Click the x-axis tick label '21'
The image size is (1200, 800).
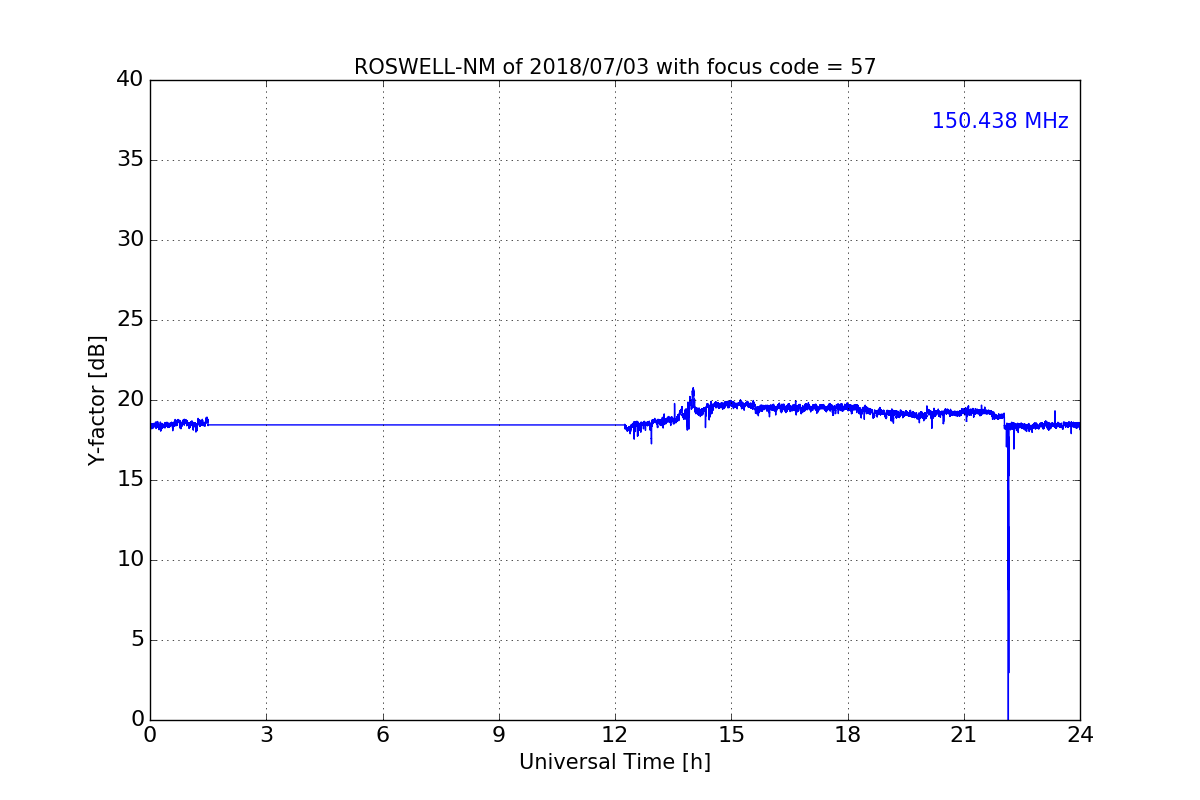(x=964, y=735)
